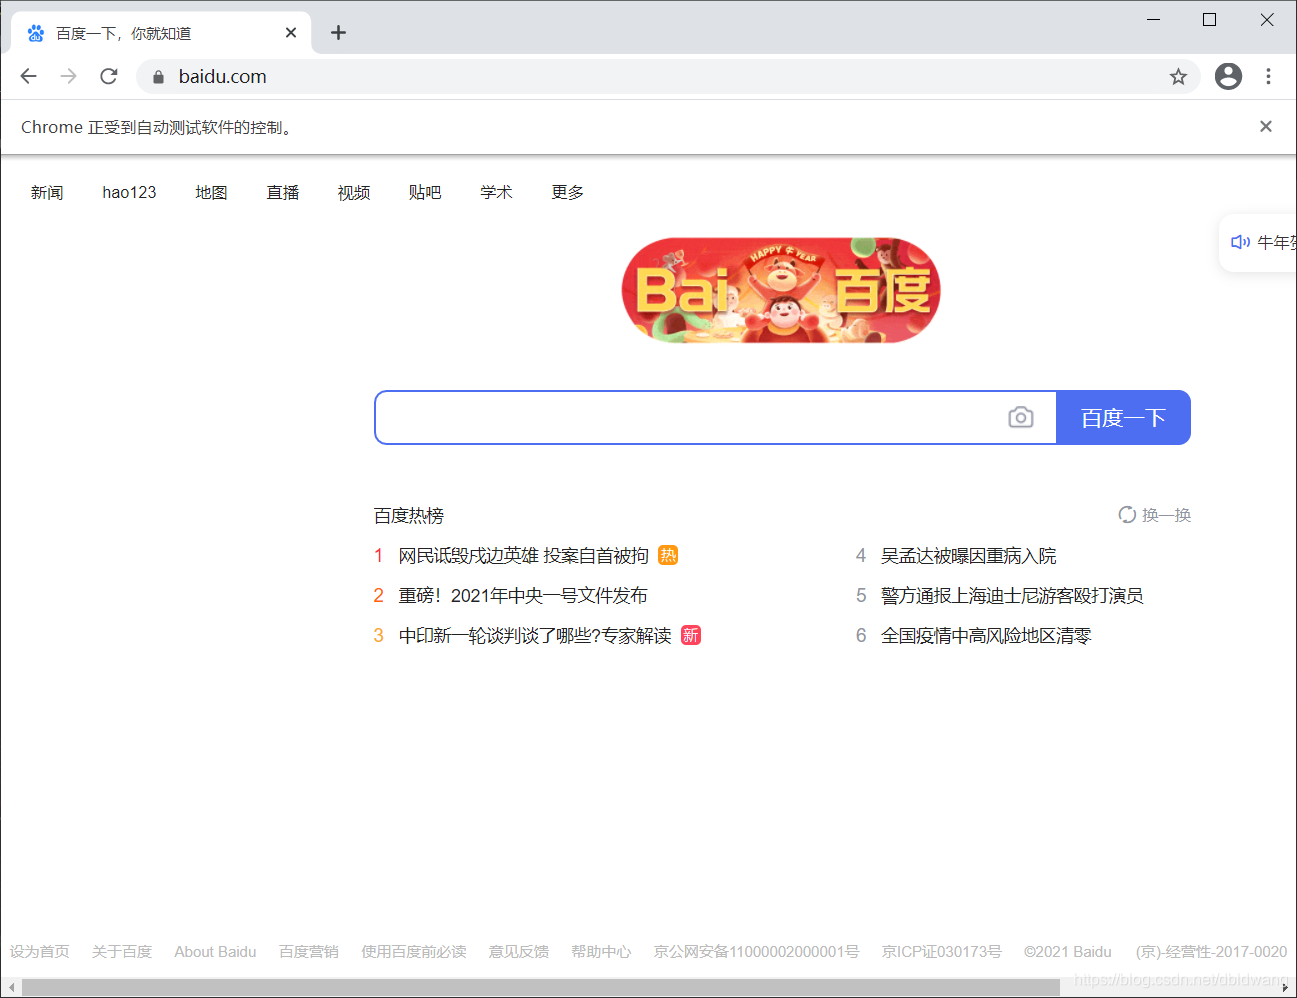Open hot item 全国疫情中高风险地区清零

tap(986, 635)
